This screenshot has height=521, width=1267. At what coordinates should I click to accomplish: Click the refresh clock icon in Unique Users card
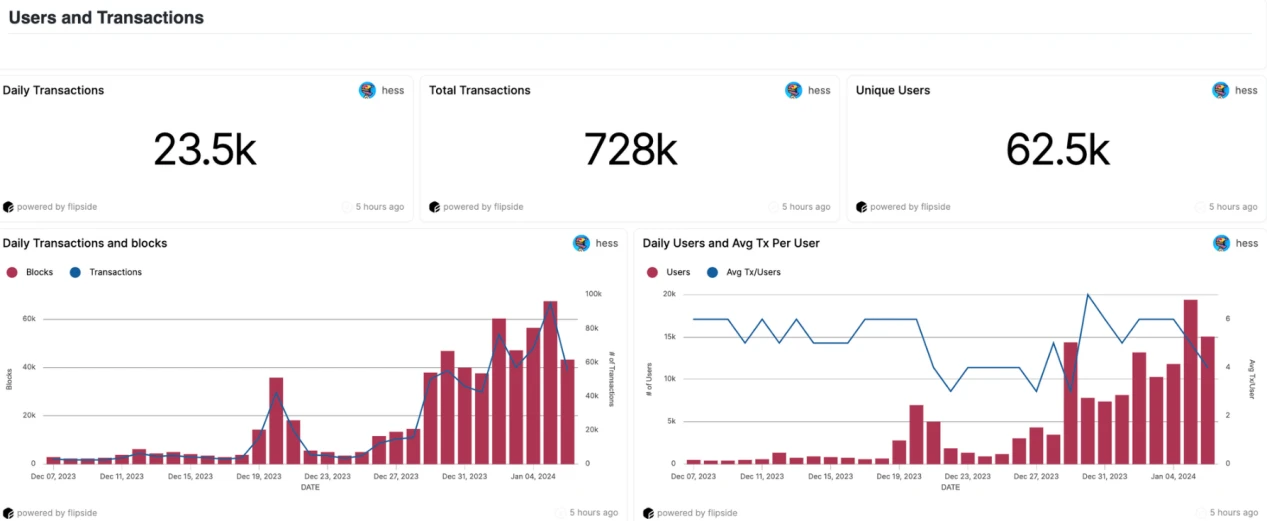pyautogui.click(x=1200, y=207)
